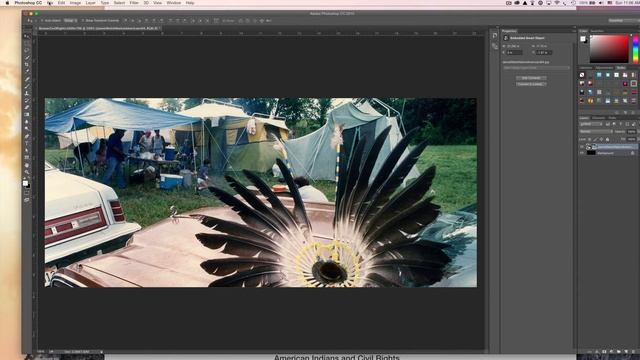Screen dimensions: 640x360
Task: Open the File menu
Action: 50,3
